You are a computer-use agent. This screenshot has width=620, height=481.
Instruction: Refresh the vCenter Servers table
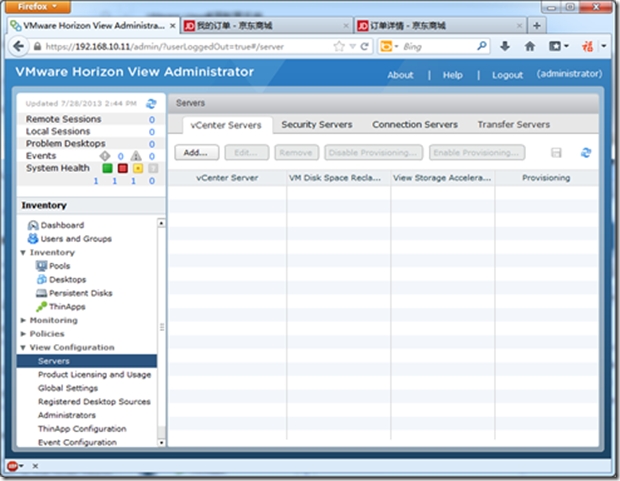point(586,153)
